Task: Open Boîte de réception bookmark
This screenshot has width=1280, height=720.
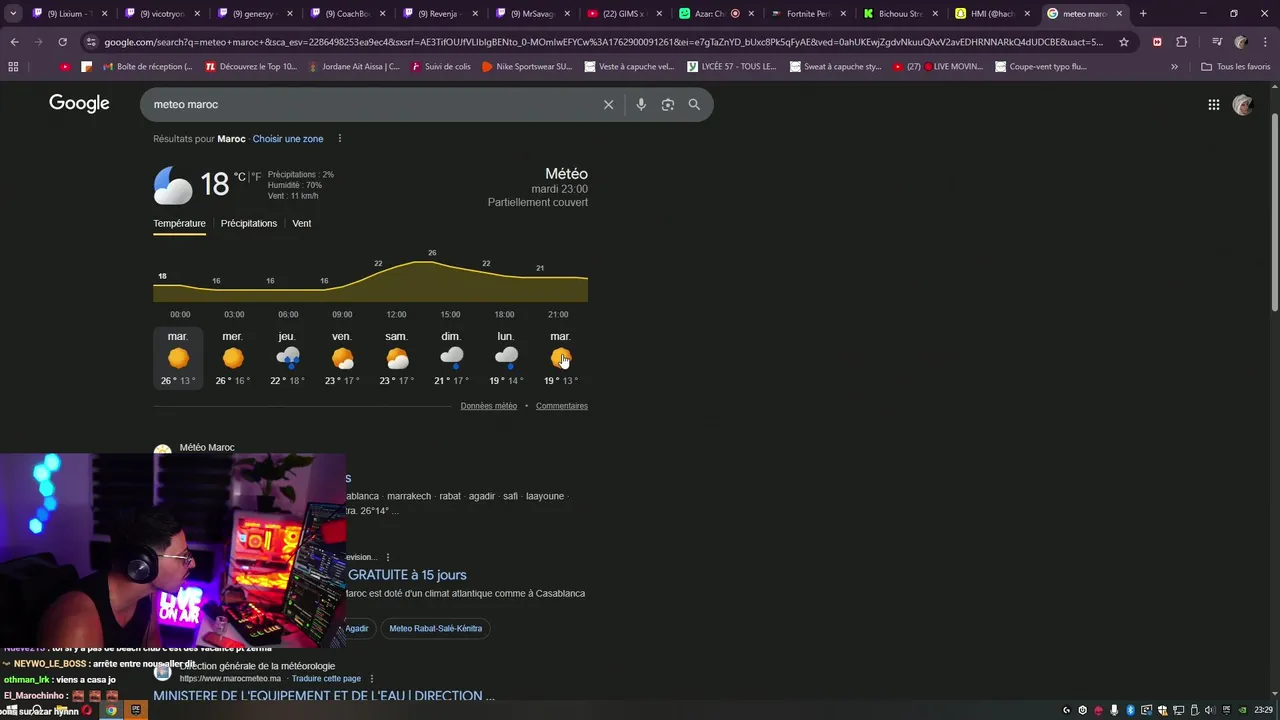Action: [146, 66]
